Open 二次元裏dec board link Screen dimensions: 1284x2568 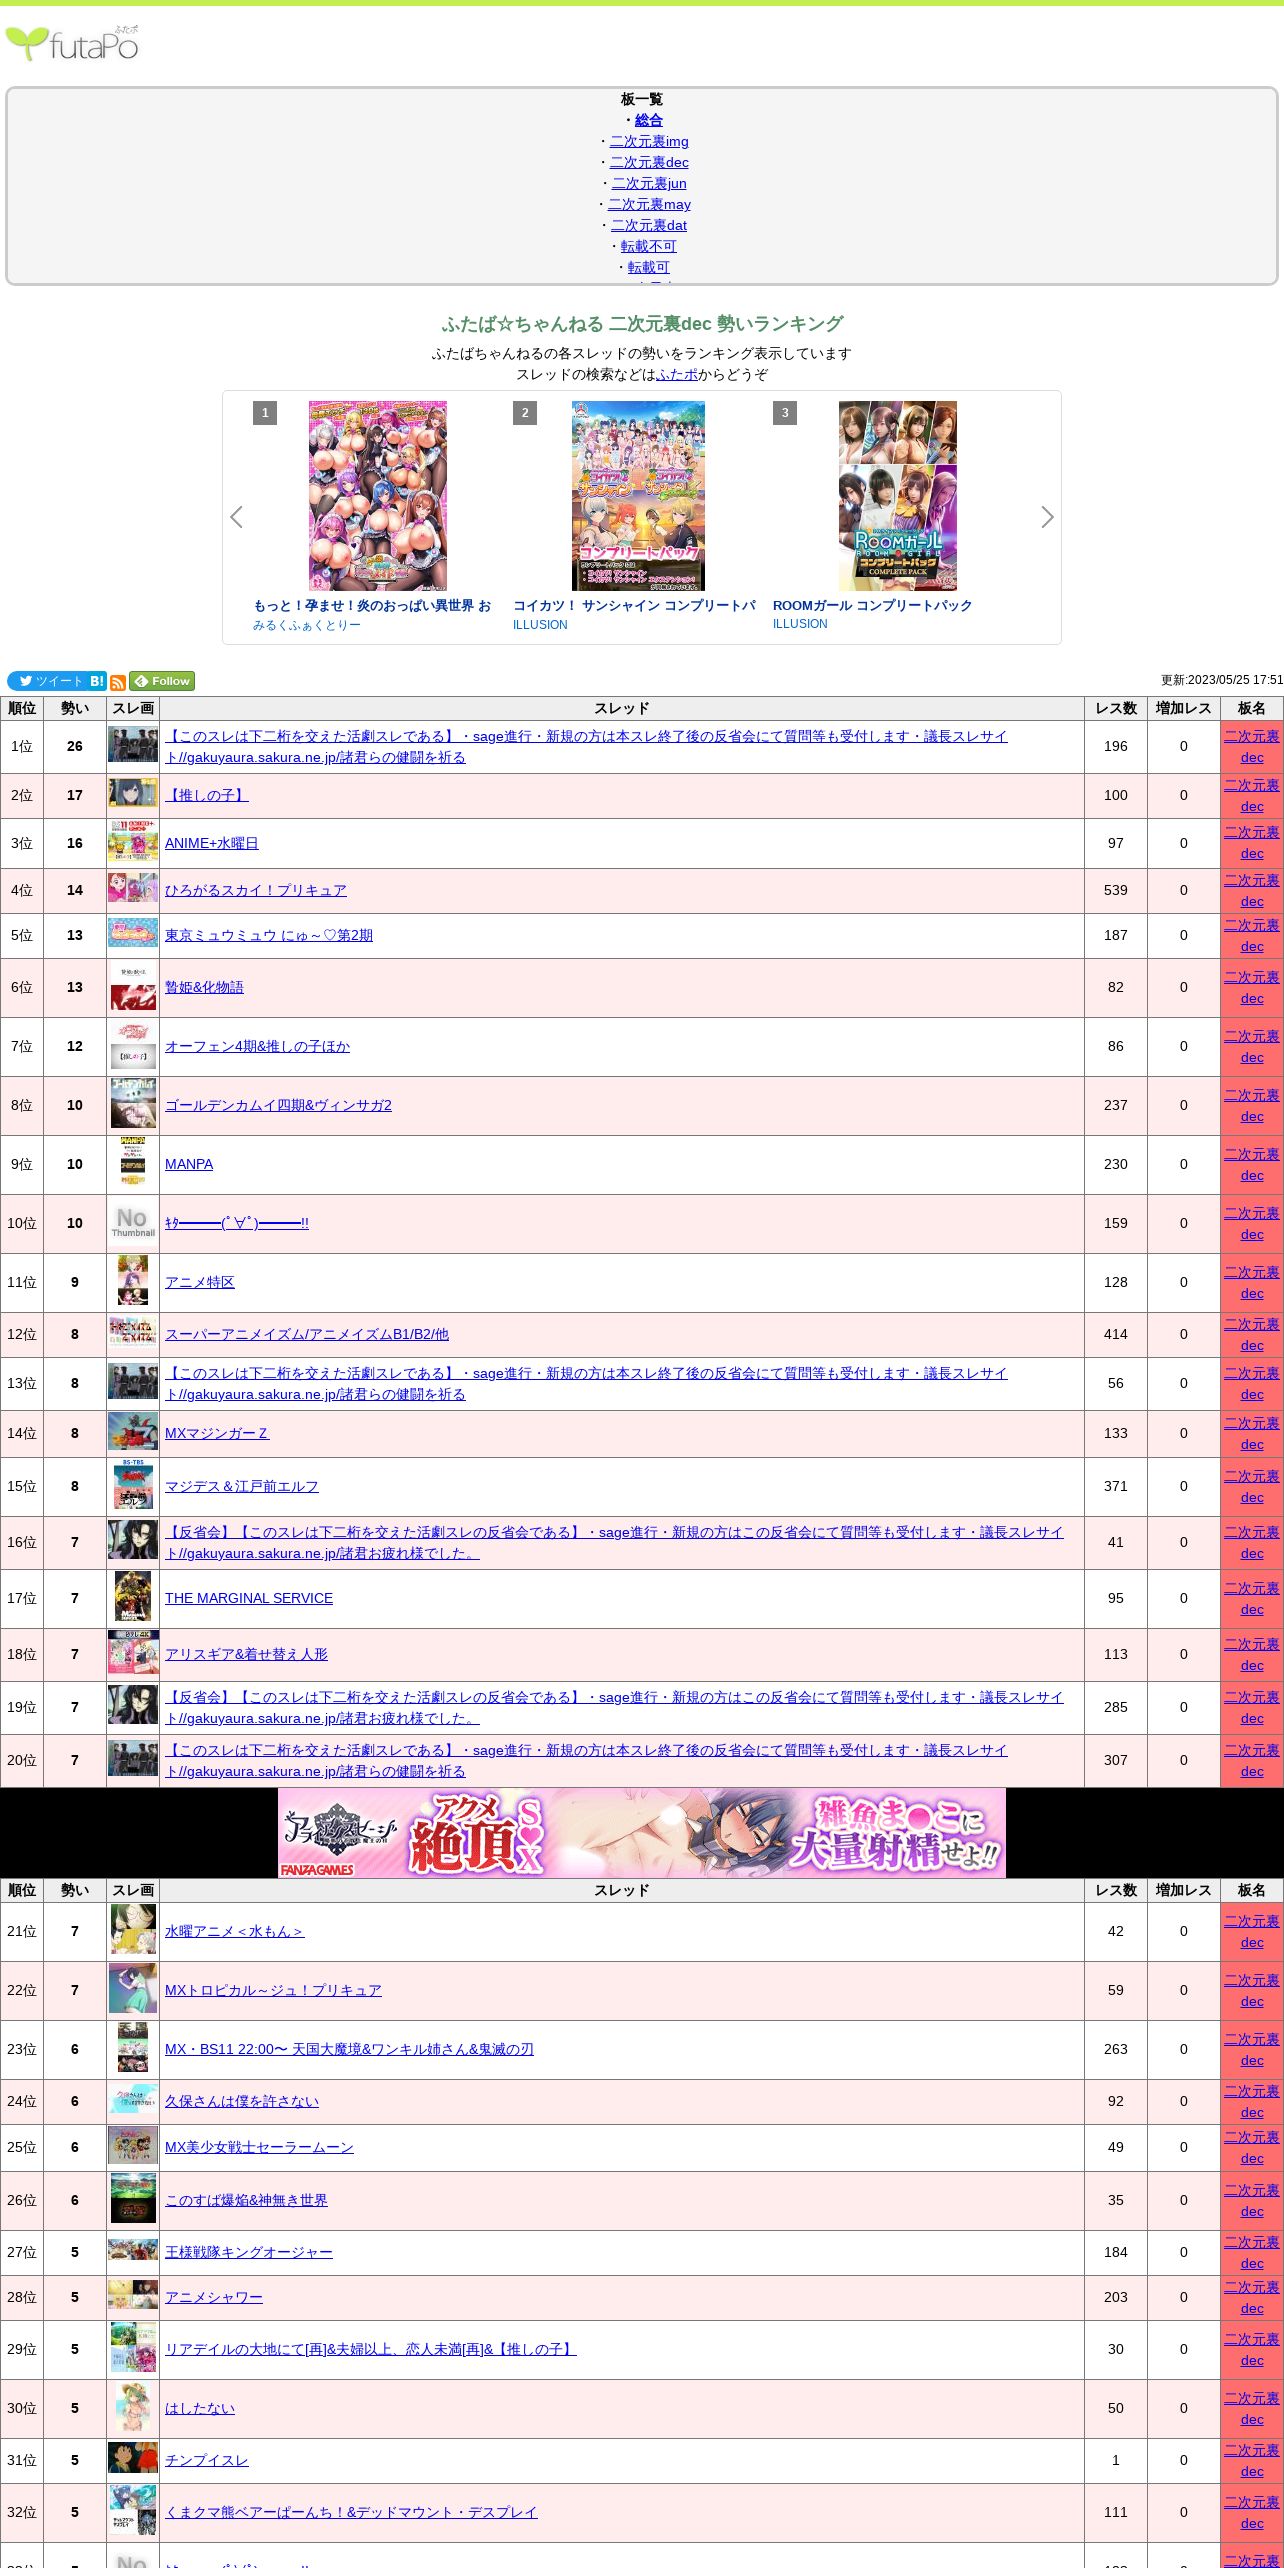649,162
